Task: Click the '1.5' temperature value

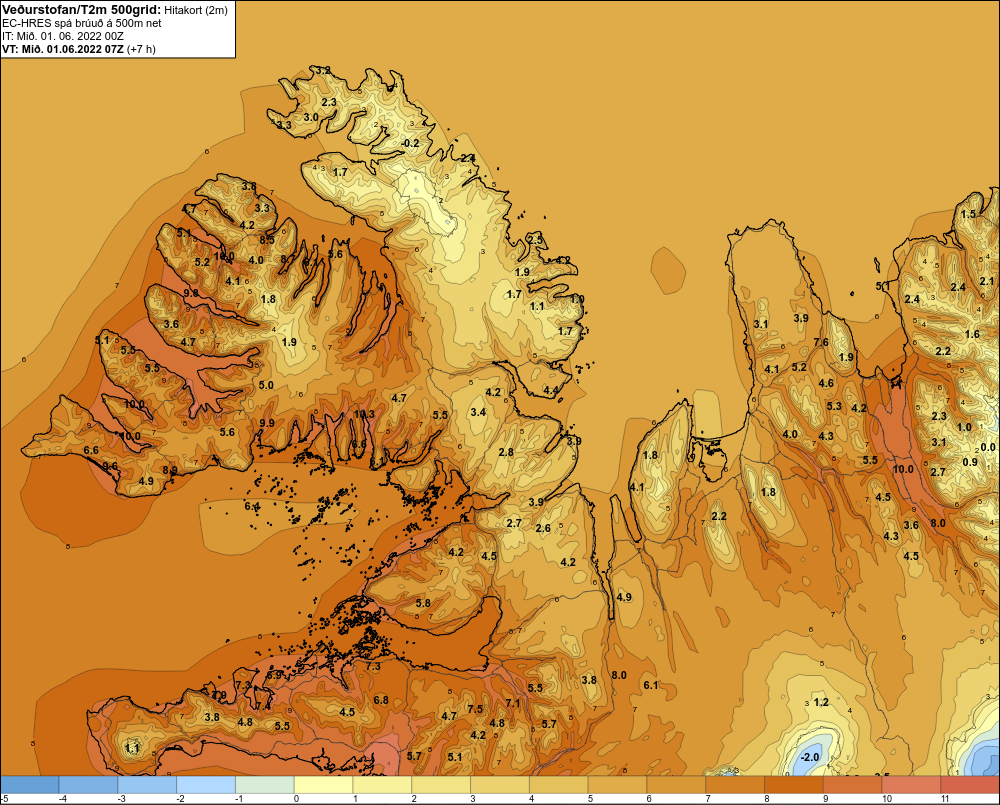Action: [x=968, y=214]
